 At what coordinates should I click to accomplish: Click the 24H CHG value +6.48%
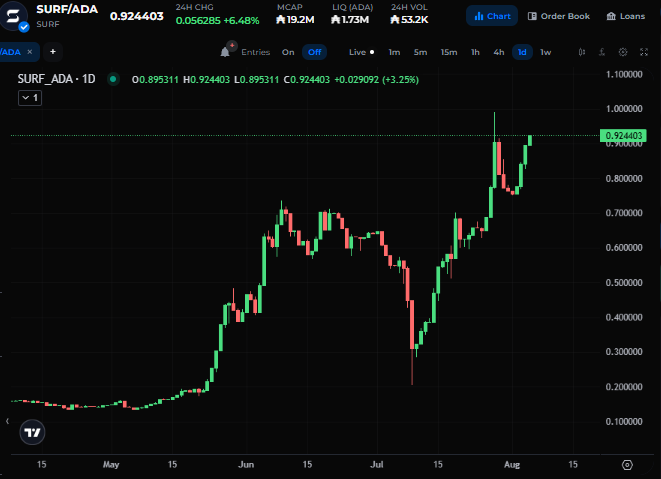coord(242,20)
